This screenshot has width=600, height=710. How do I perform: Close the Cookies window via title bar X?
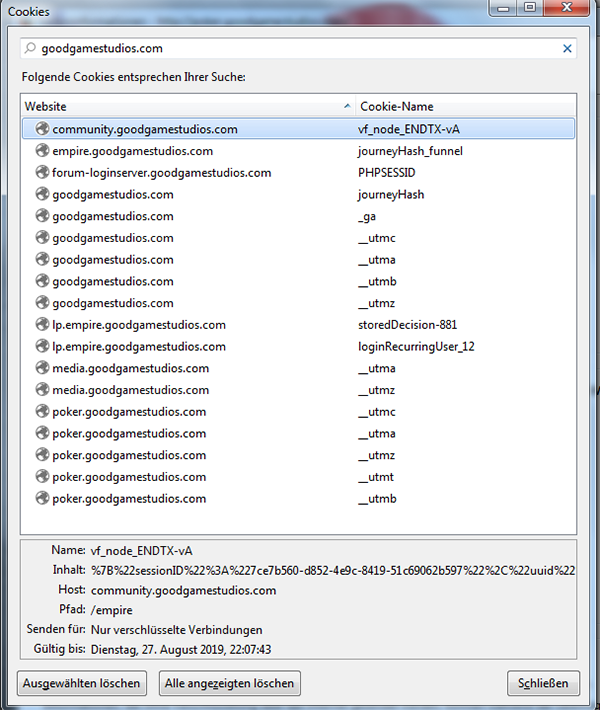pos(567,8)
